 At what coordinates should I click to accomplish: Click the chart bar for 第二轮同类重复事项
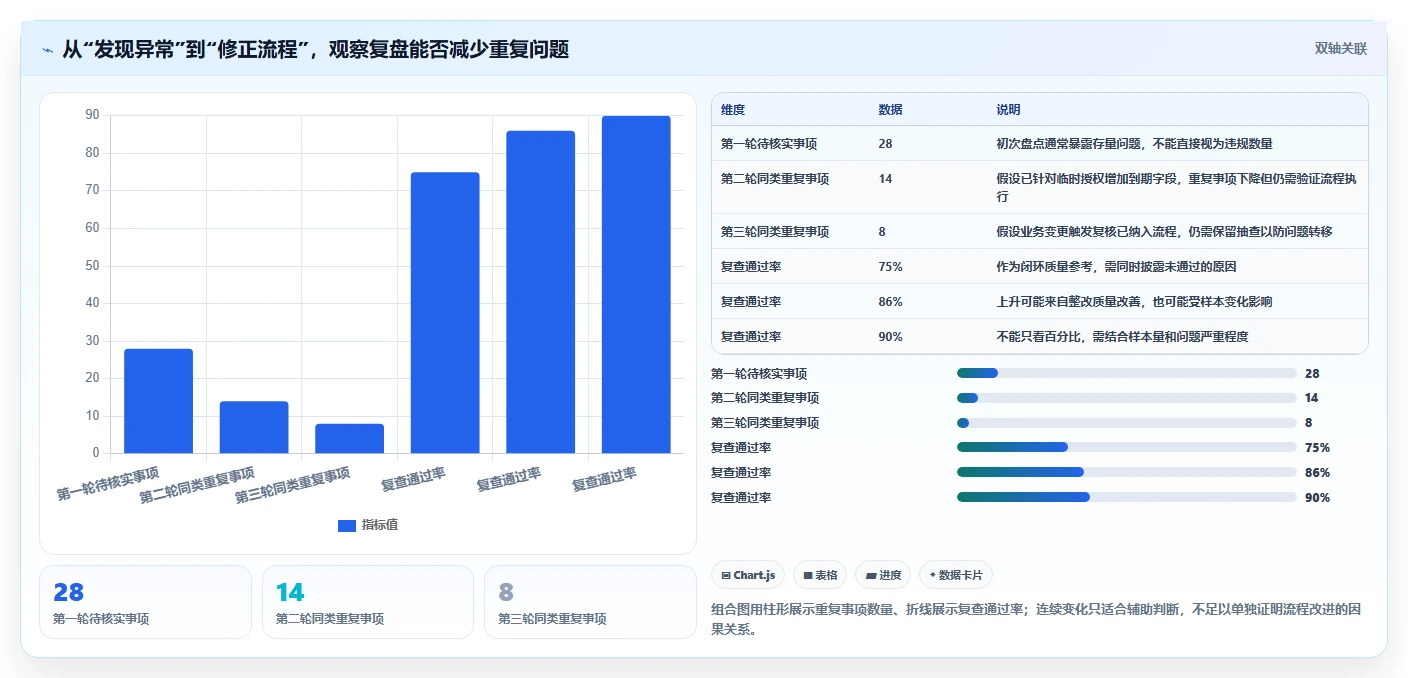(x=254, y=427)
